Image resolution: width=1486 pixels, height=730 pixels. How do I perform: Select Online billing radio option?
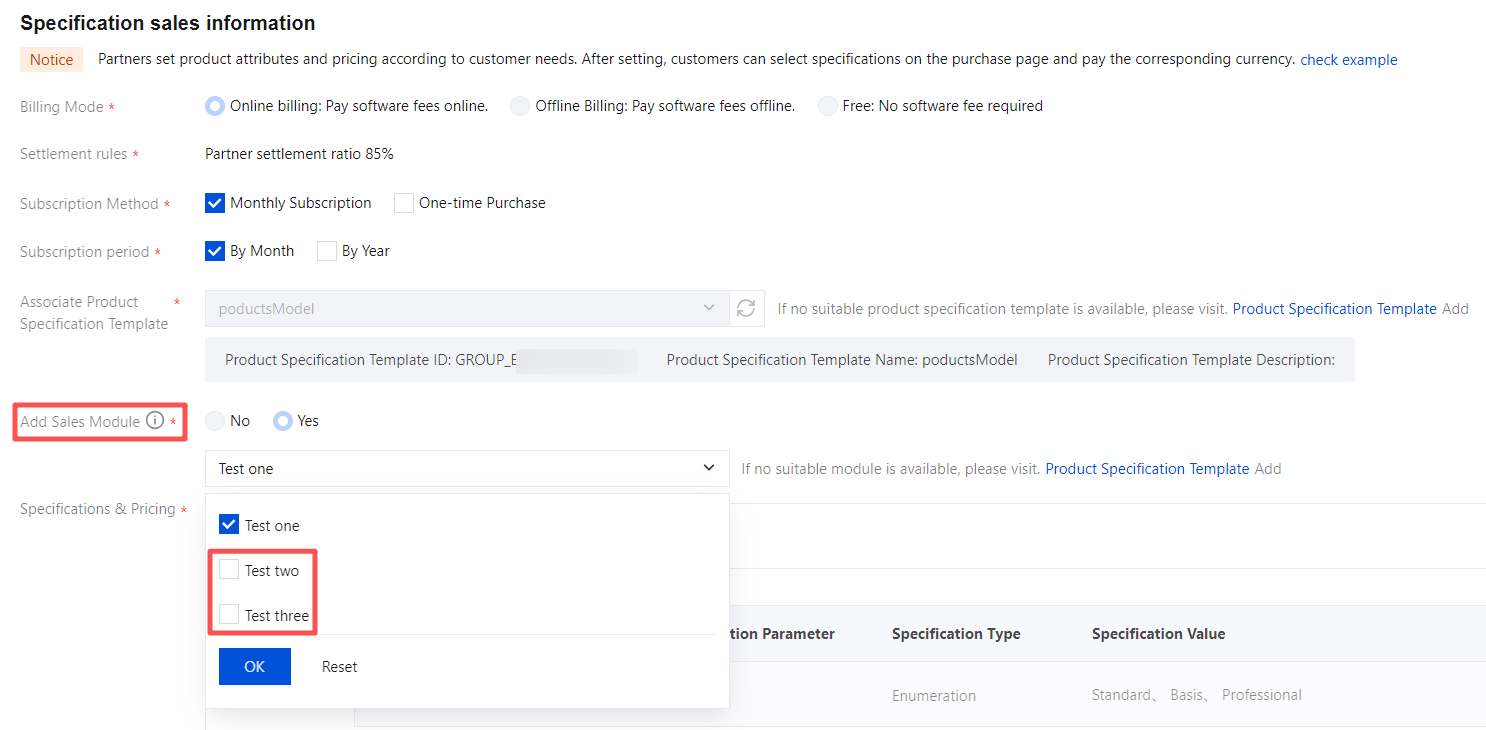coord(215,106)
